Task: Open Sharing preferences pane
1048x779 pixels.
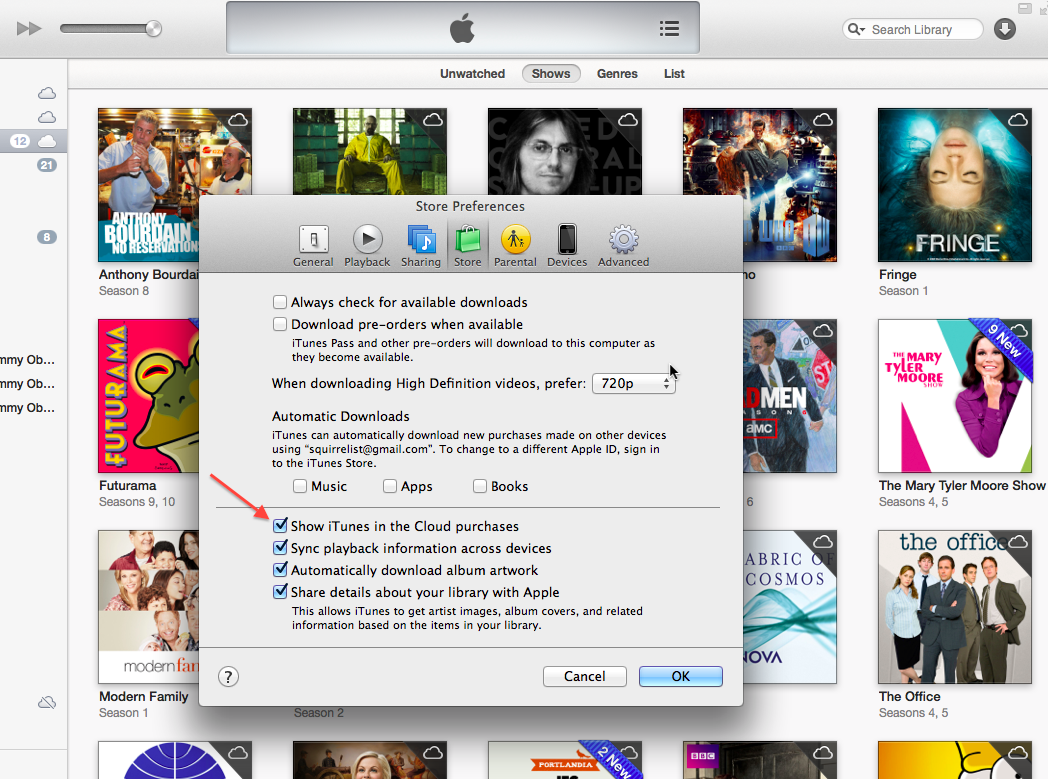Action: 421,246
